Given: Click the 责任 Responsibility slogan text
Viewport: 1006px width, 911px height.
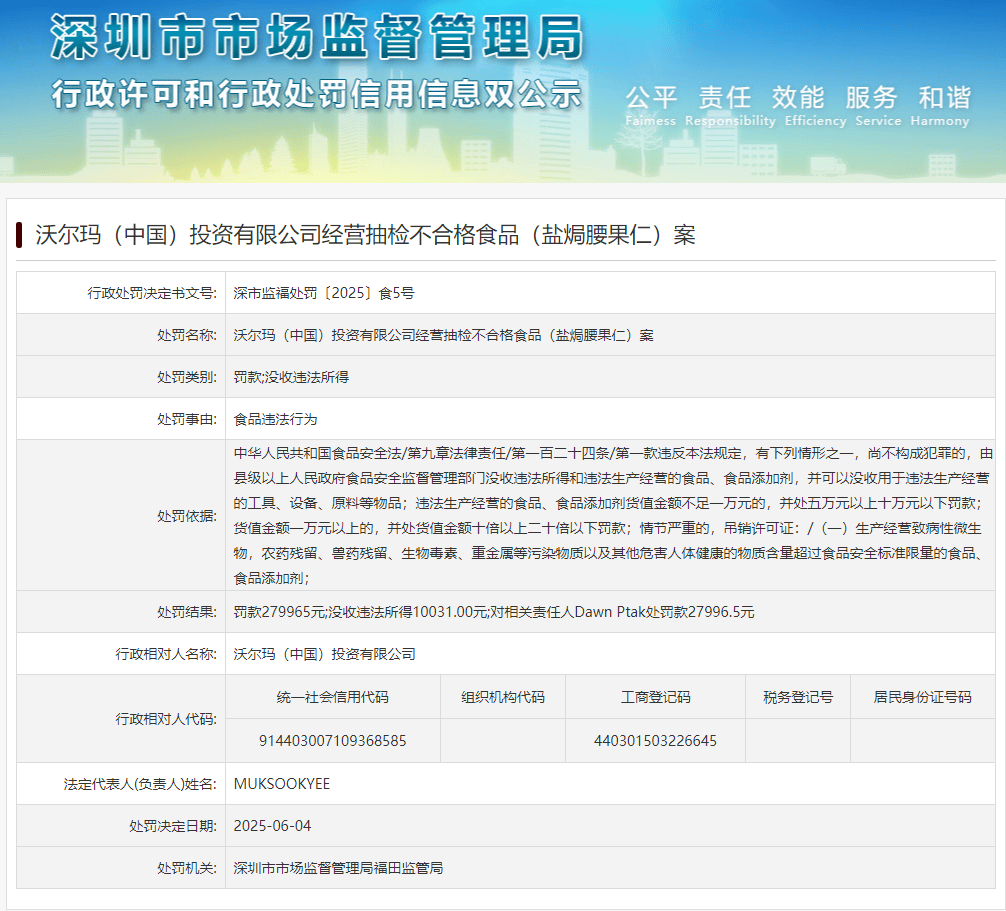Looking at the screenshot, I should [730, 106].
